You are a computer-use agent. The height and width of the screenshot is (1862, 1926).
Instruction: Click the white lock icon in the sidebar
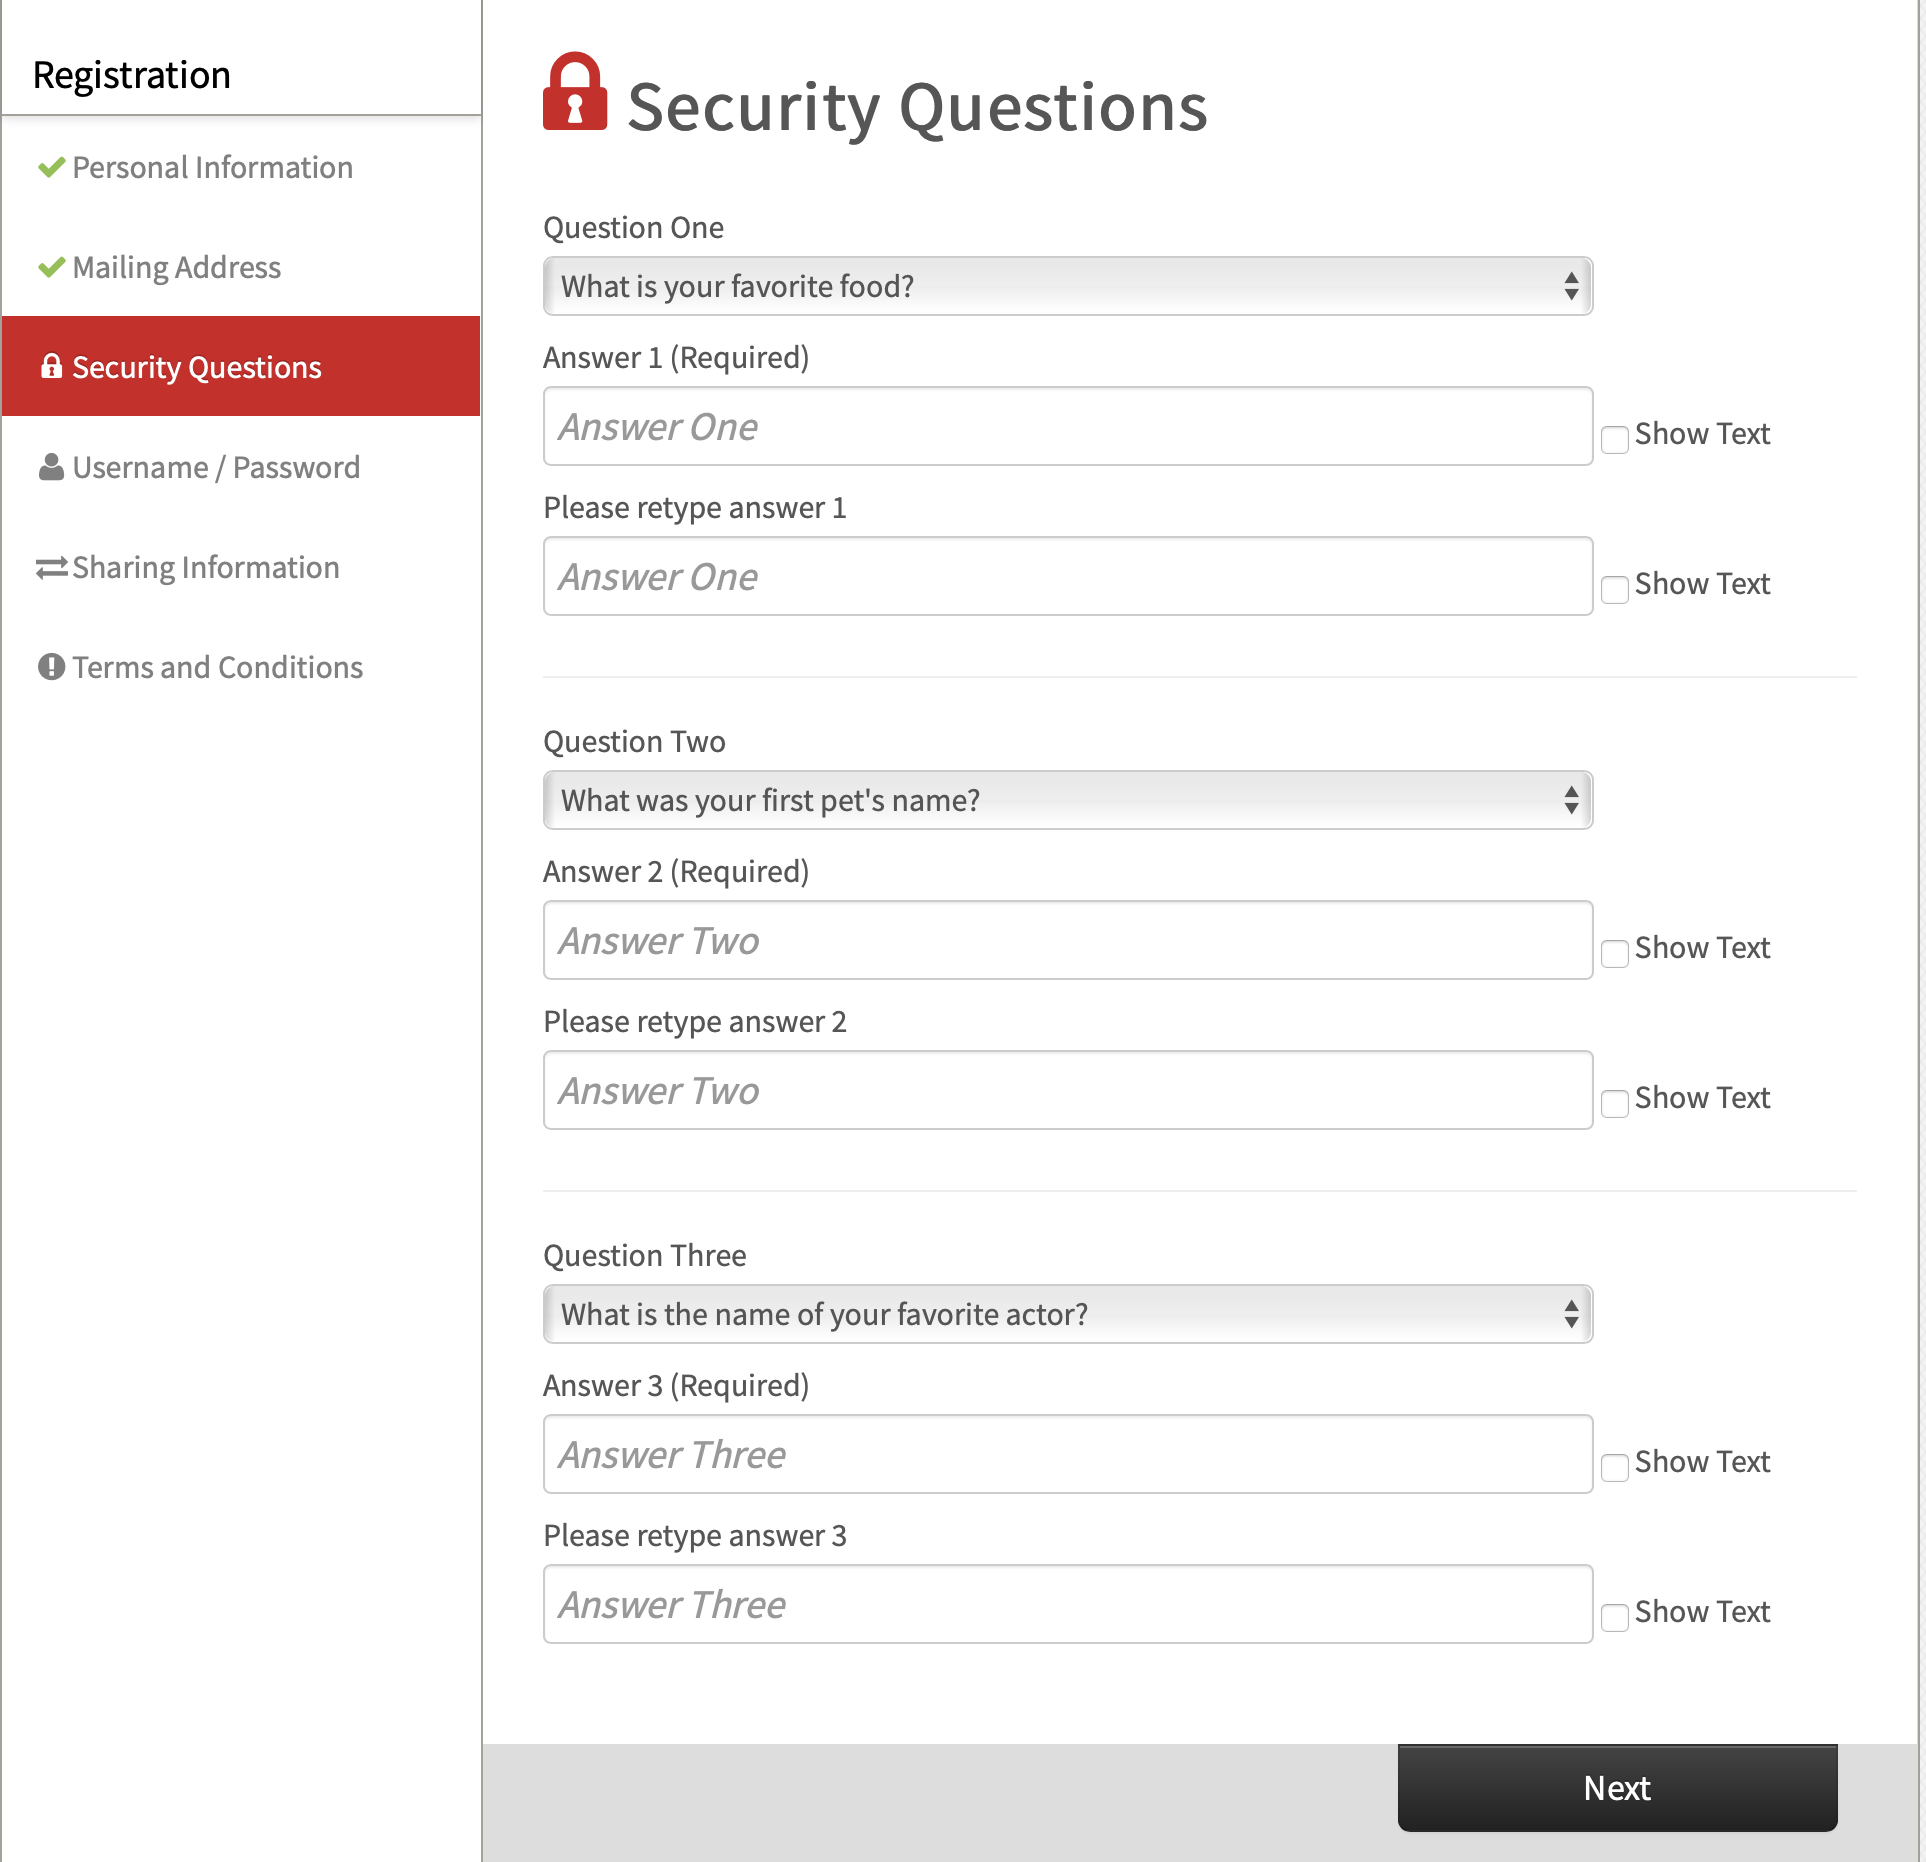tap(51, 367)
